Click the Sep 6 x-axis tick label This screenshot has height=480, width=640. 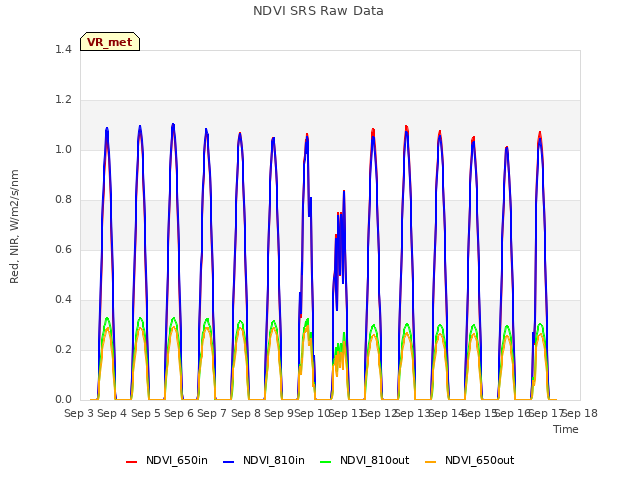(x=179, y=413)
